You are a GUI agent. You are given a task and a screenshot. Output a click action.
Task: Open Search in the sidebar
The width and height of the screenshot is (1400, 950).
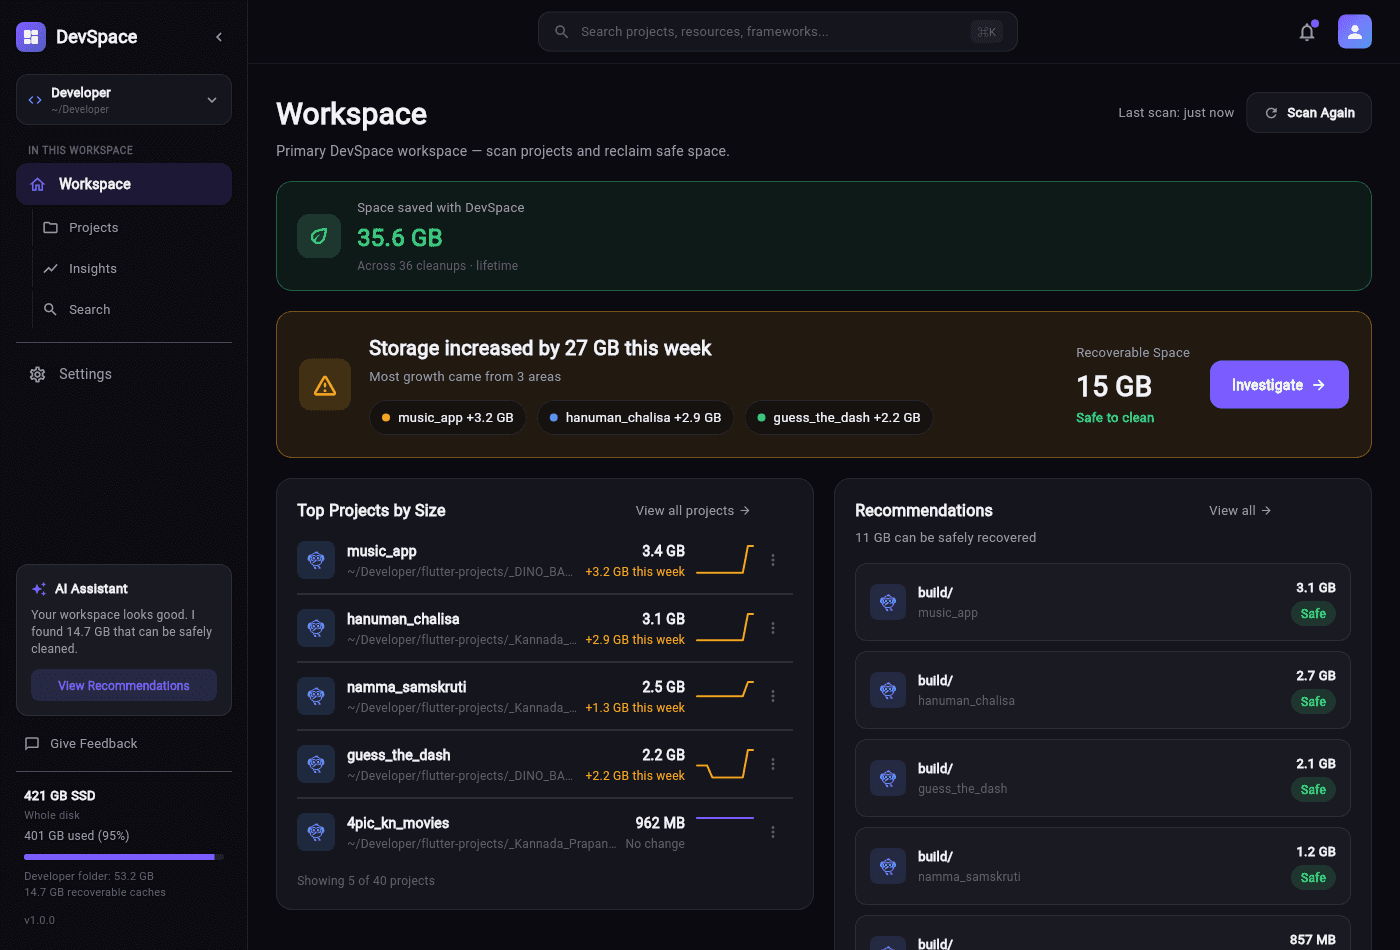point(132,310)
